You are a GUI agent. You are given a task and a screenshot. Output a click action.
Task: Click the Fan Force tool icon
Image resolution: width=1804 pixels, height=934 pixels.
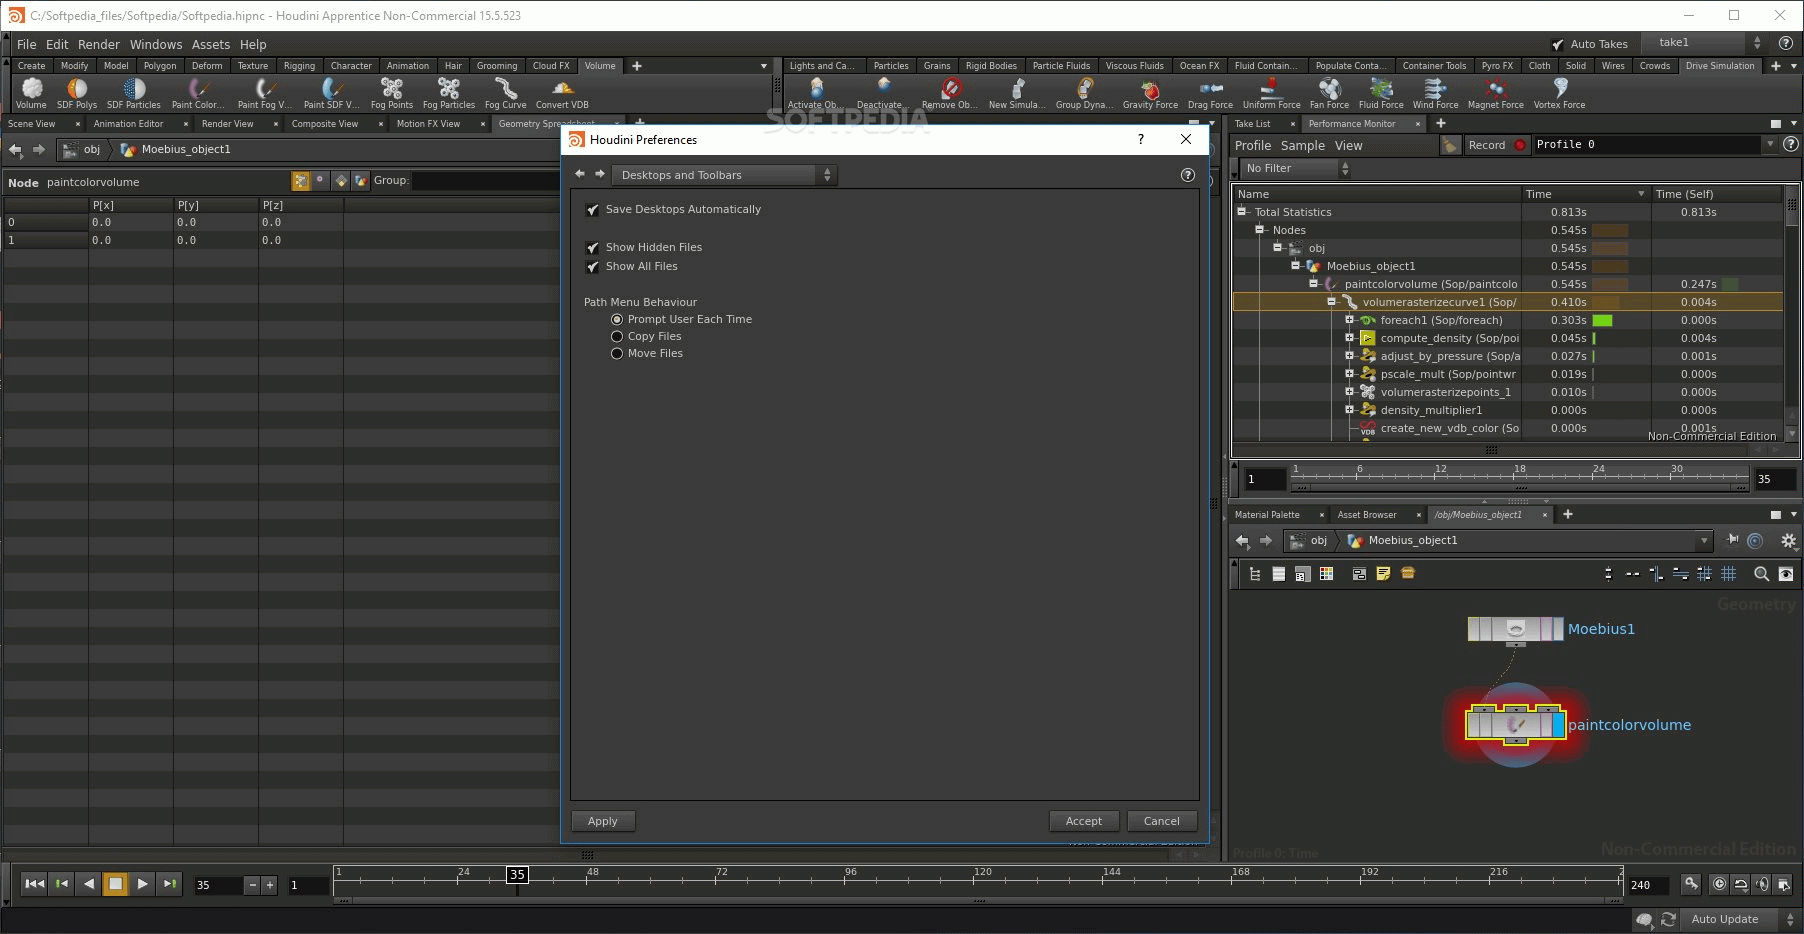click(x=1329, y=93)
